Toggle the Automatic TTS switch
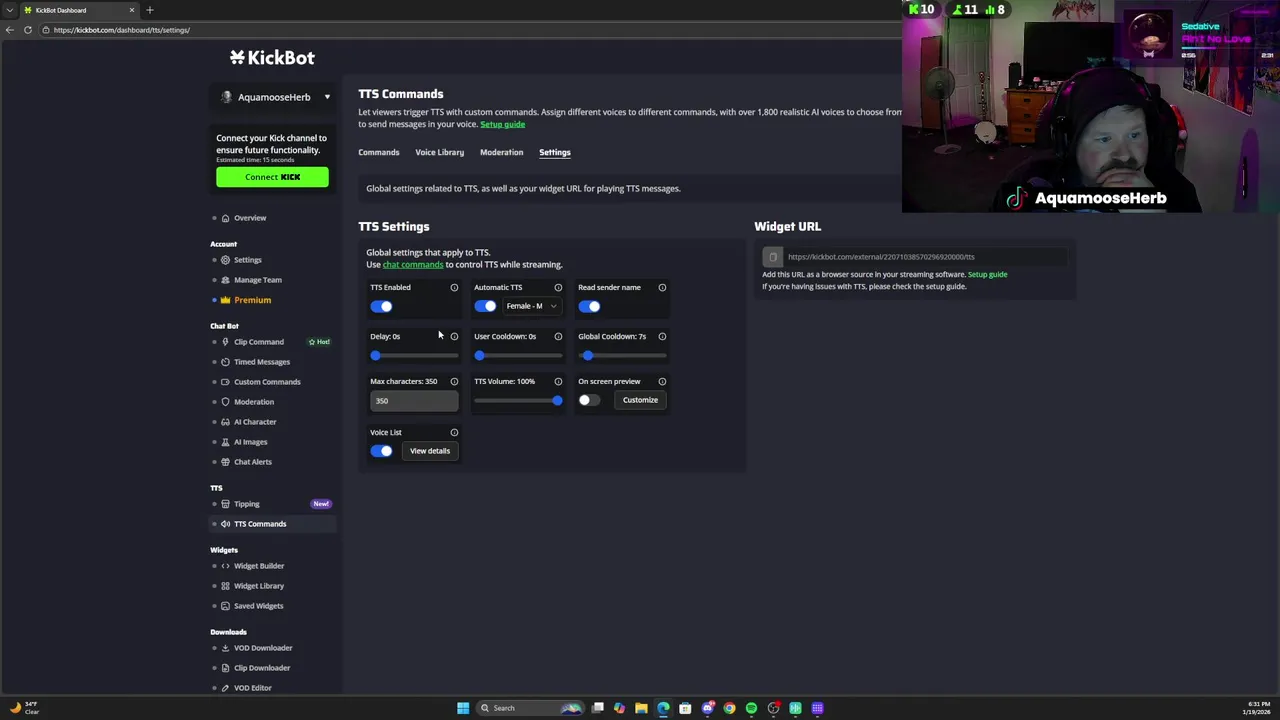 [x=485, y=306]
